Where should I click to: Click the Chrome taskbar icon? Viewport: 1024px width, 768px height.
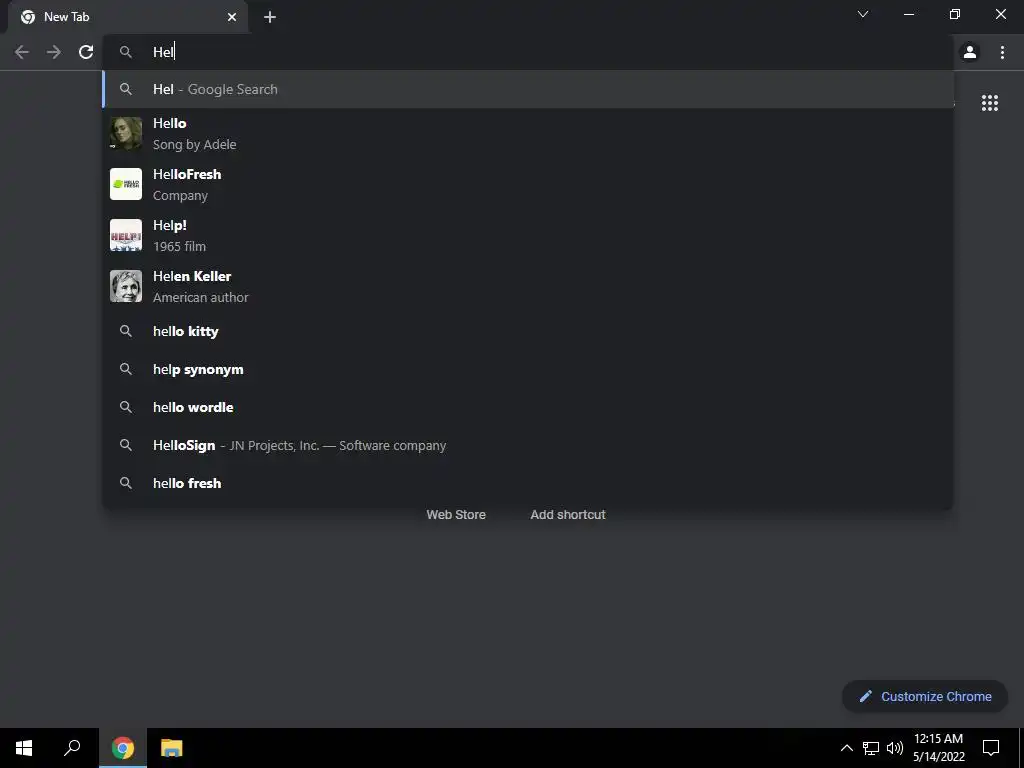(x=123, y=748)
